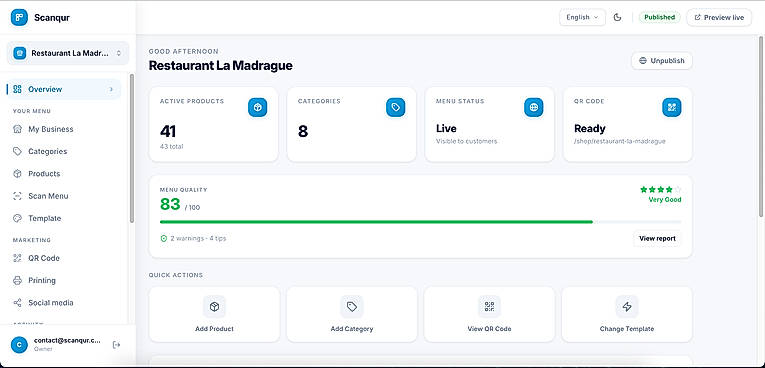Screen dimensions: 765x368
Task: Open QR Code in Marketing section
Action: coord(64,258)
